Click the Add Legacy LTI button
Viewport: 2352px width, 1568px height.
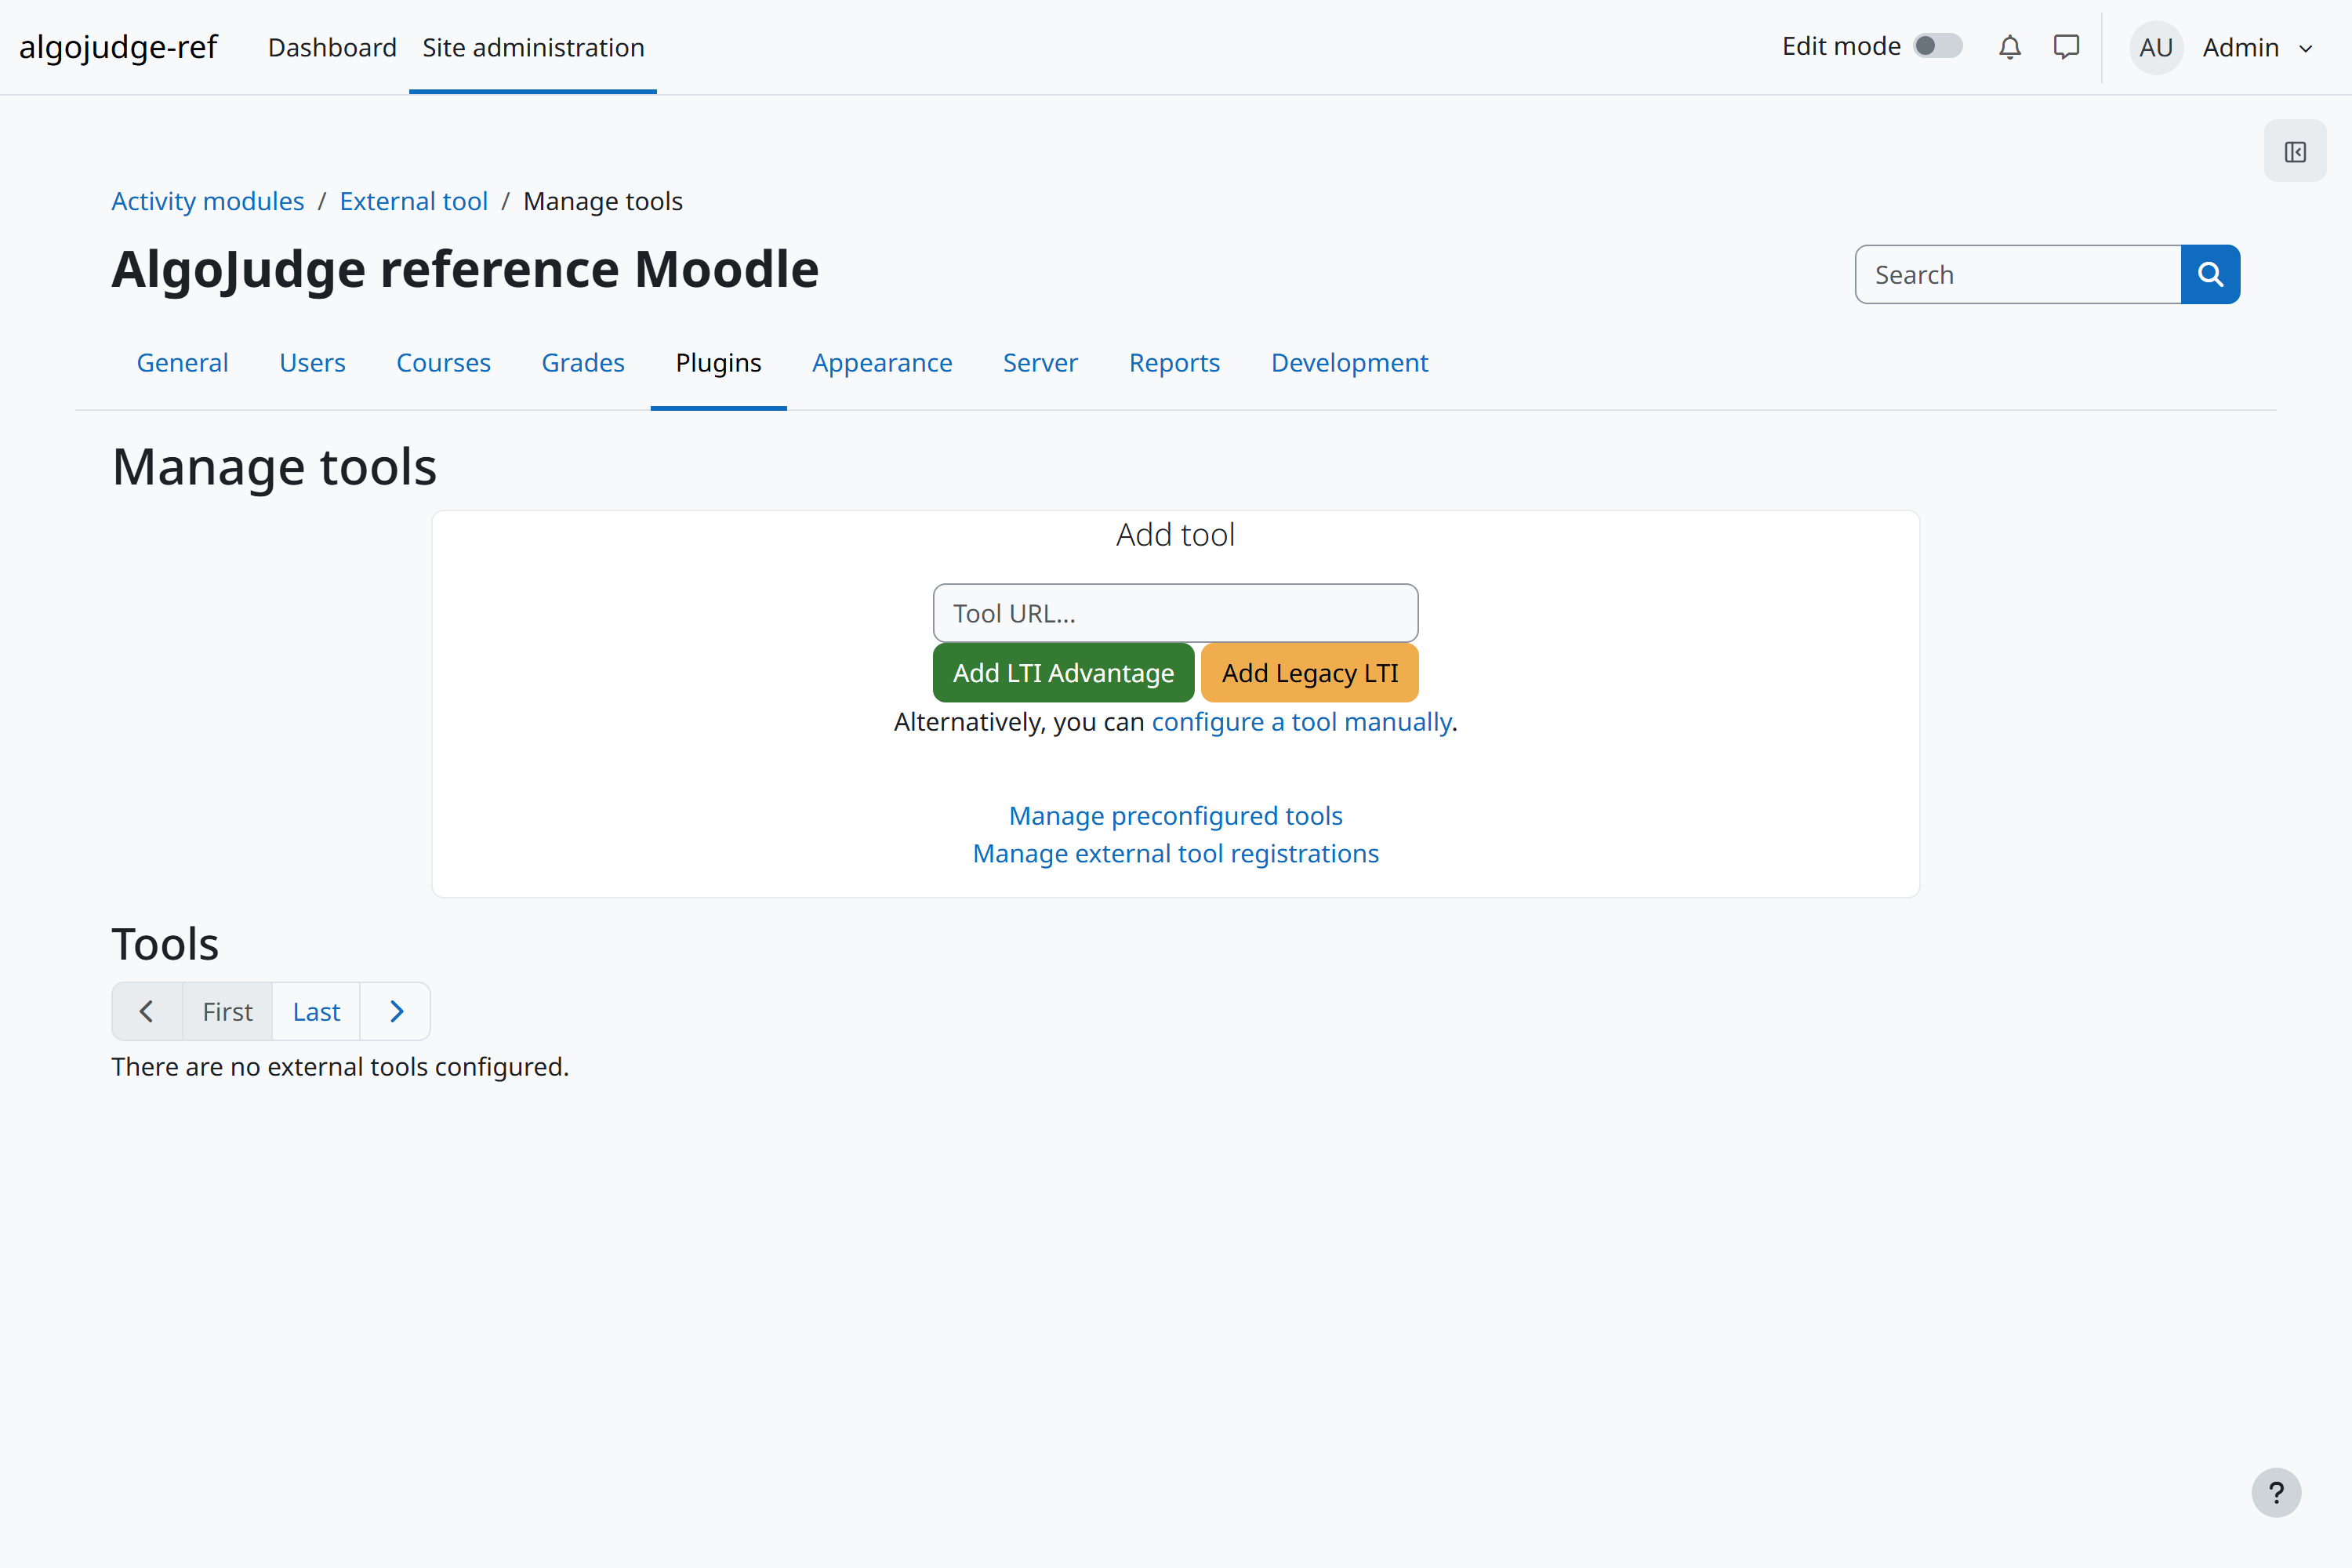pyautogui.click(x=1309, y=672)
